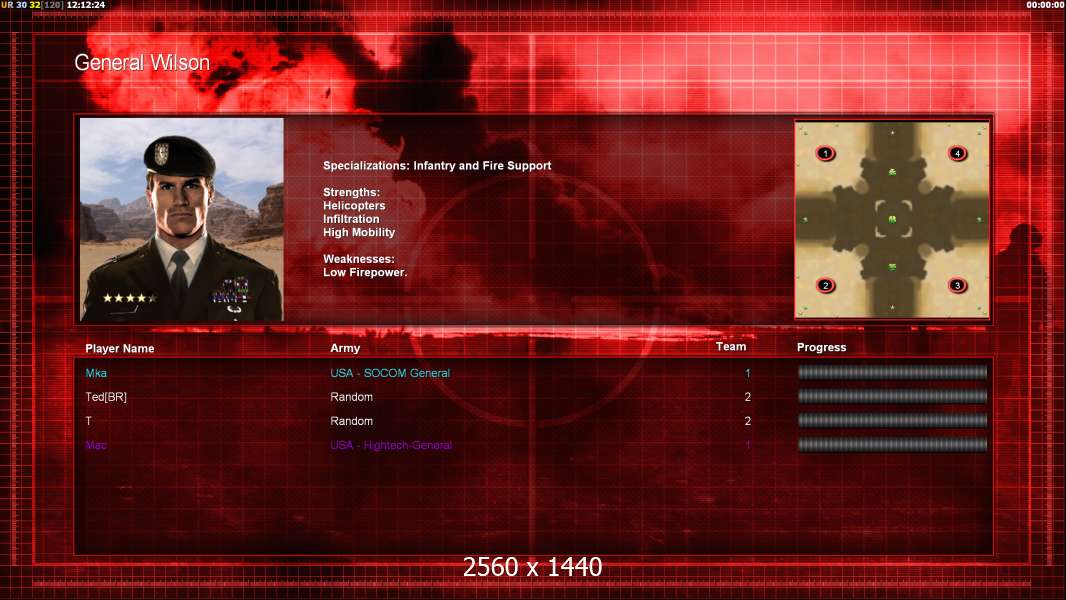Image resolution: width=1066 pixels, height=600 pixels.
Task: Click the green marker below minimap center
Action: point(892,267)
